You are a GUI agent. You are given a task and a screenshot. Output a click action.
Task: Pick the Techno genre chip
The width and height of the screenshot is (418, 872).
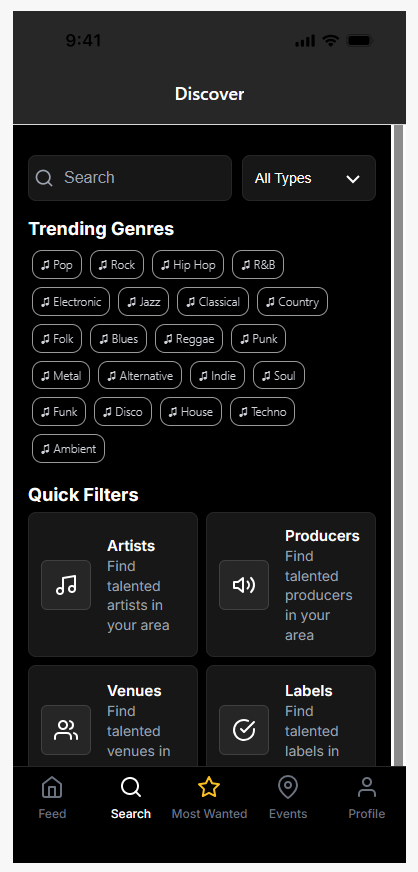coord(262,412)
